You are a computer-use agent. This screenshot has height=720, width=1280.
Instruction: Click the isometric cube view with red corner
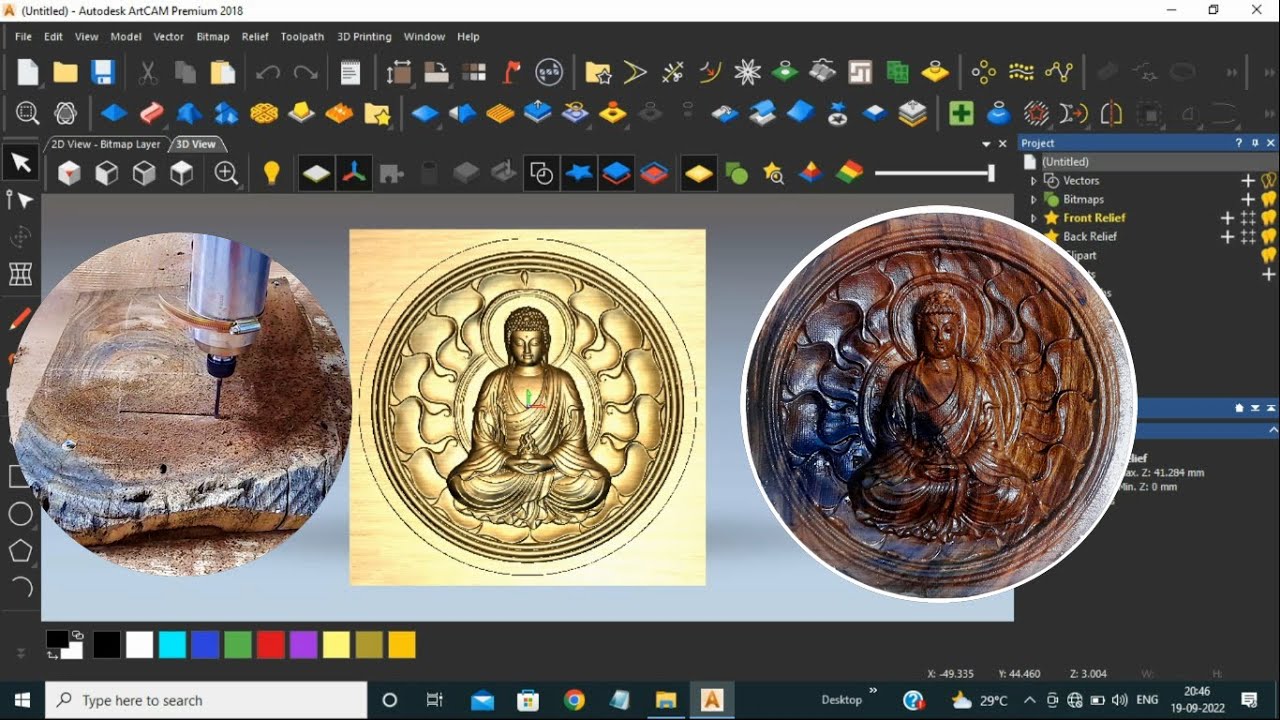pos(69,173)
